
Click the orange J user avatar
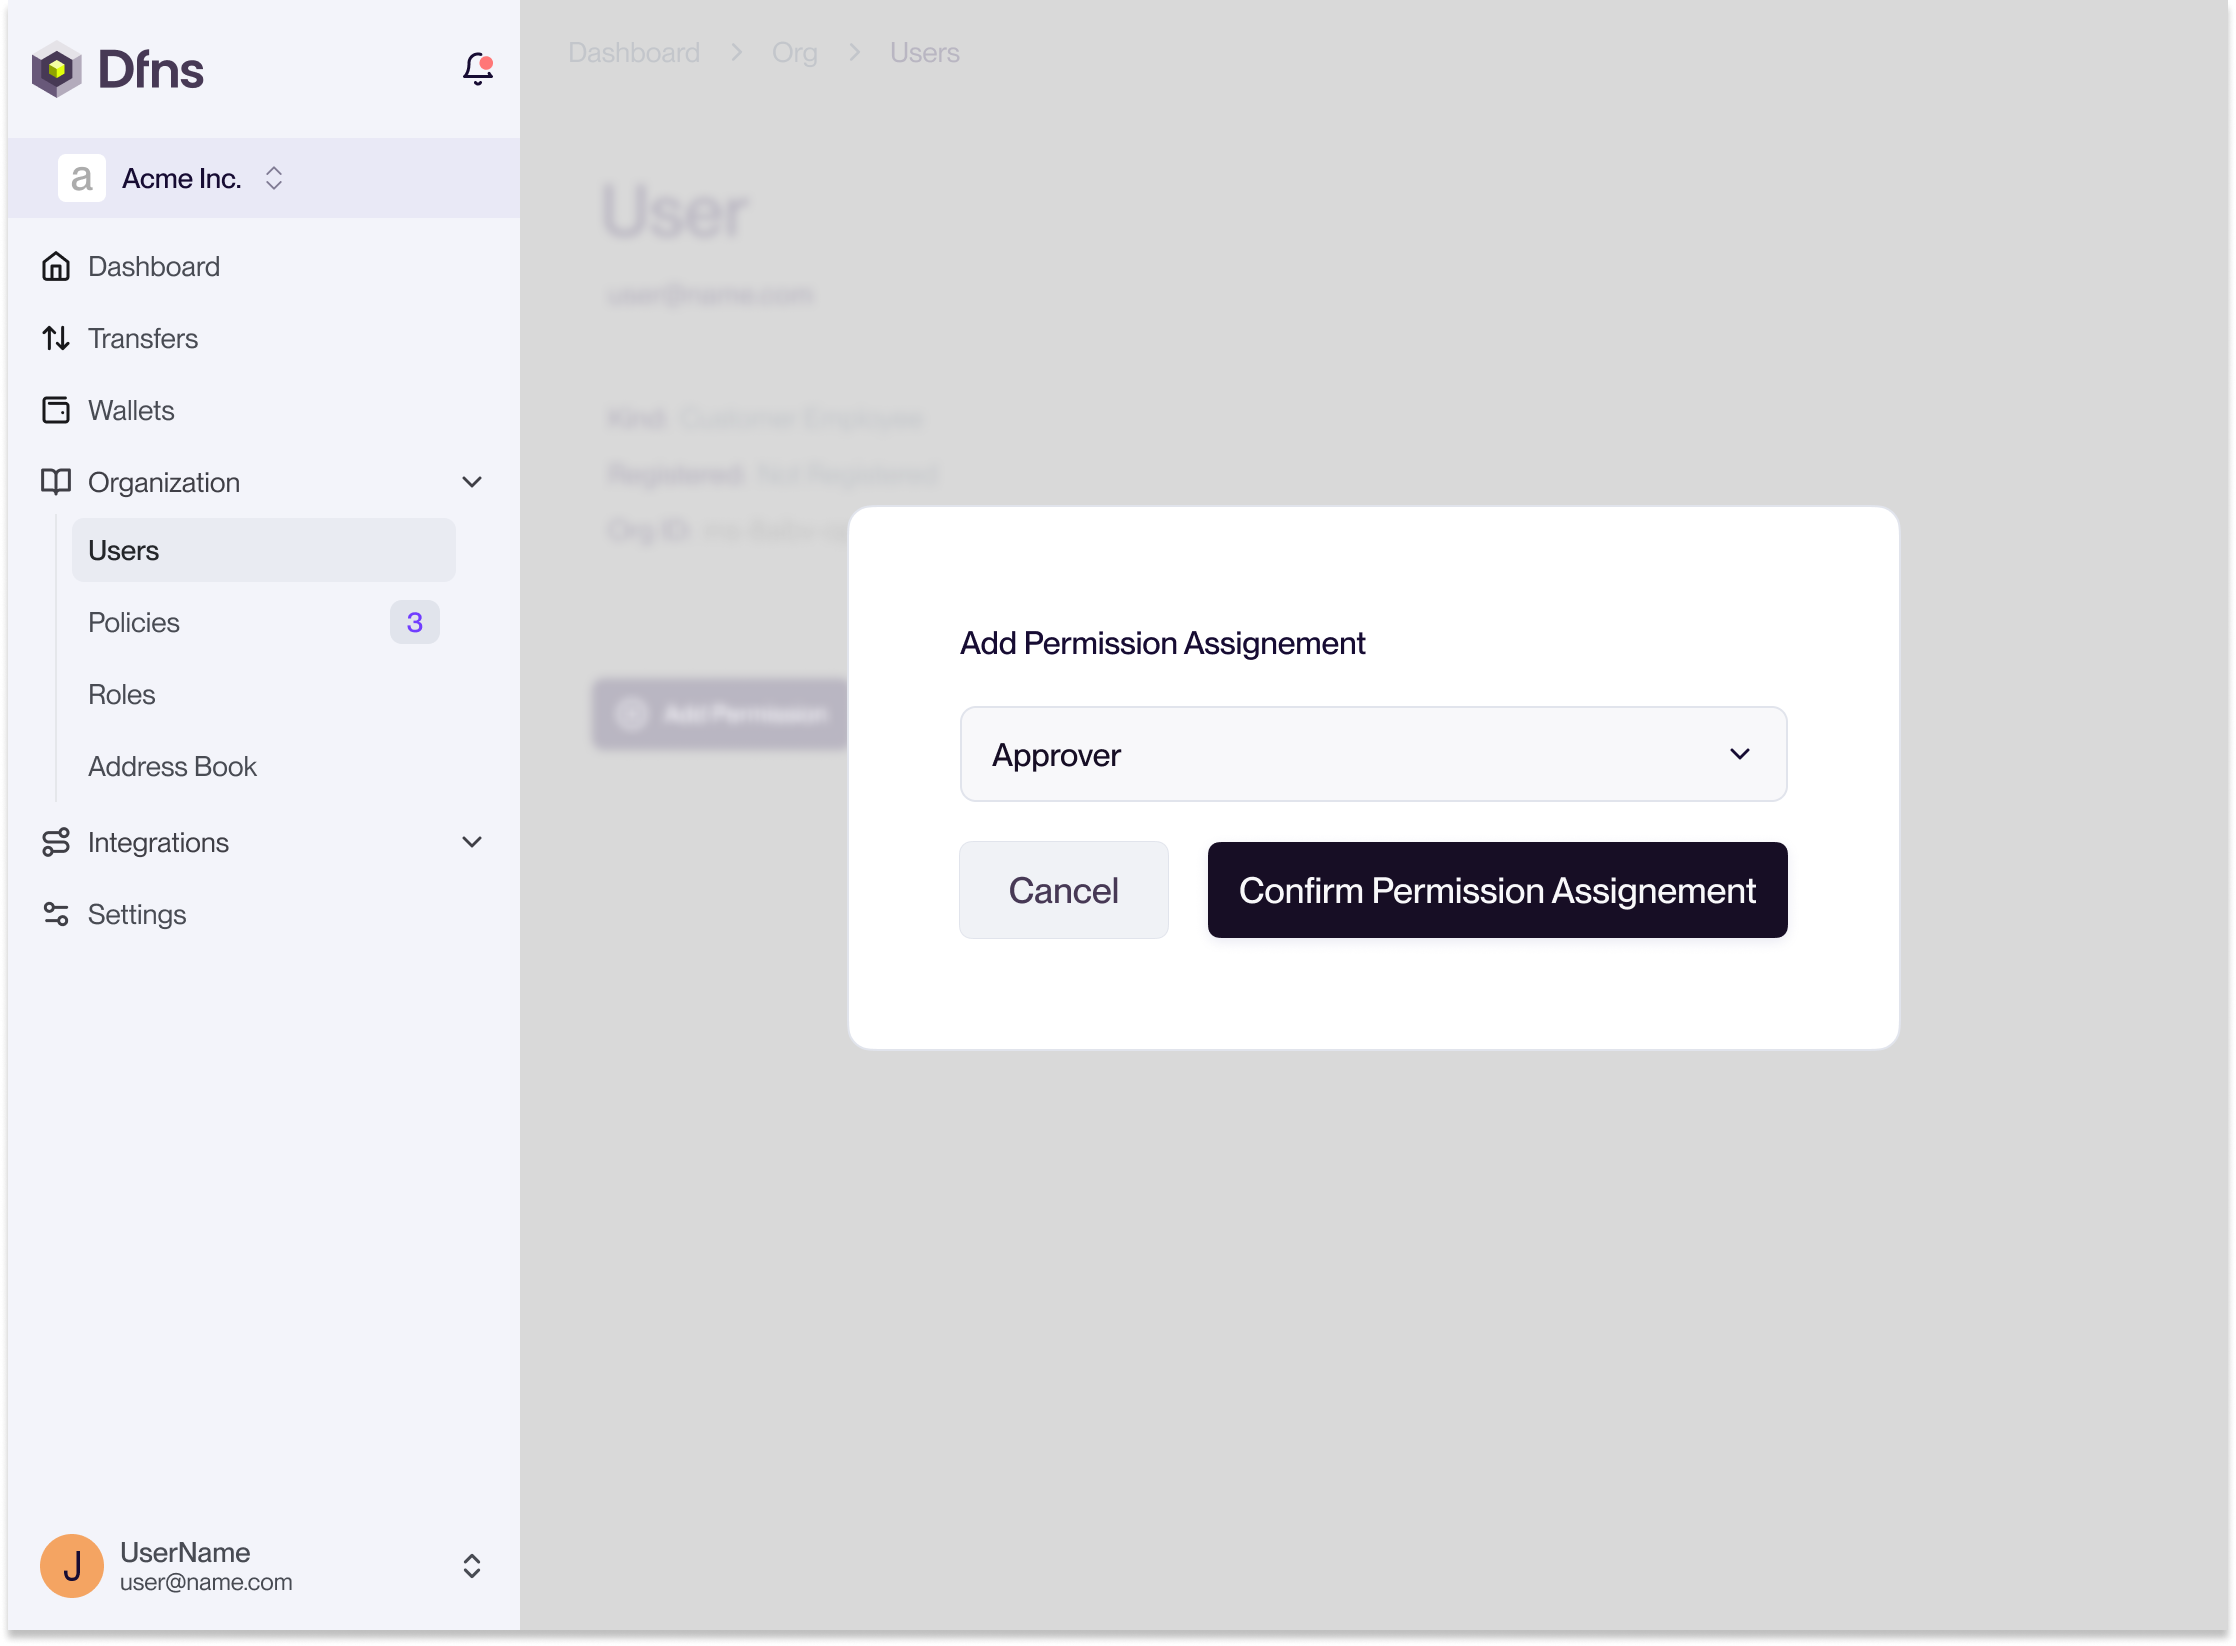tap(72, 1566)
